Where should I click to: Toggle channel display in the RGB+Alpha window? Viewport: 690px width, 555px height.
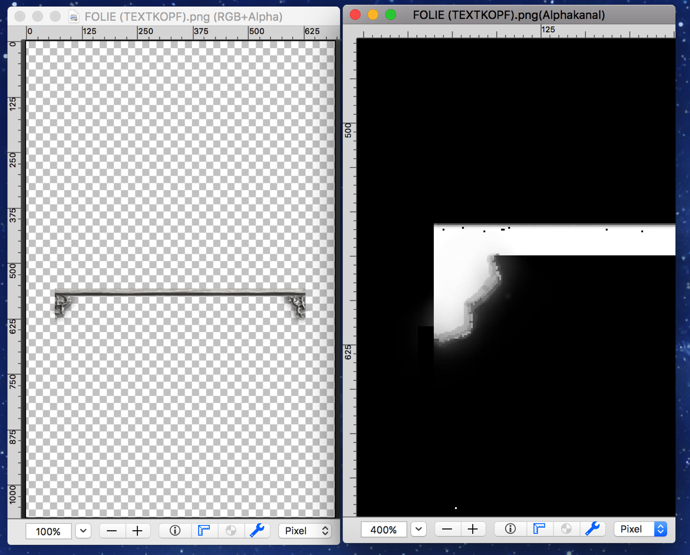[x=231, y=531]
